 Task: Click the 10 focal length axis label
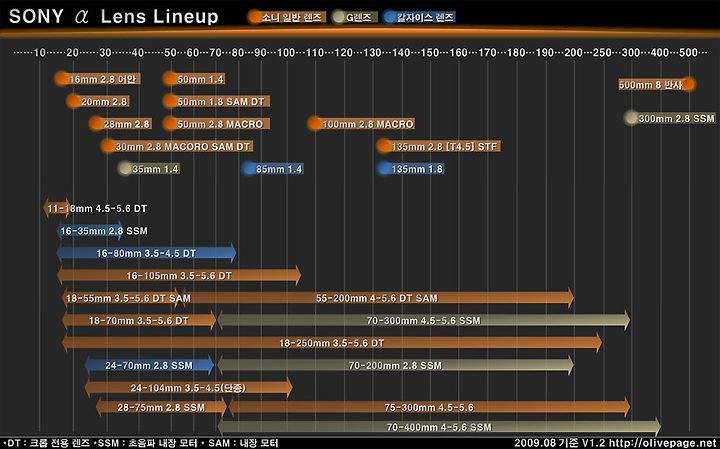(x=39, y=53)
